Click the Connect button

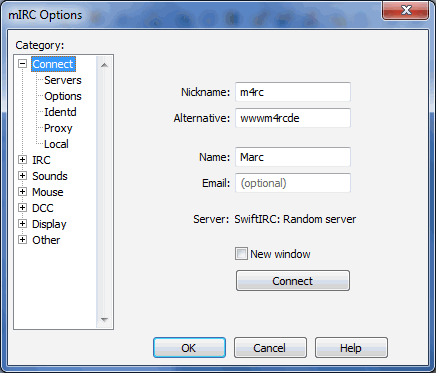[x=293, y=281]
